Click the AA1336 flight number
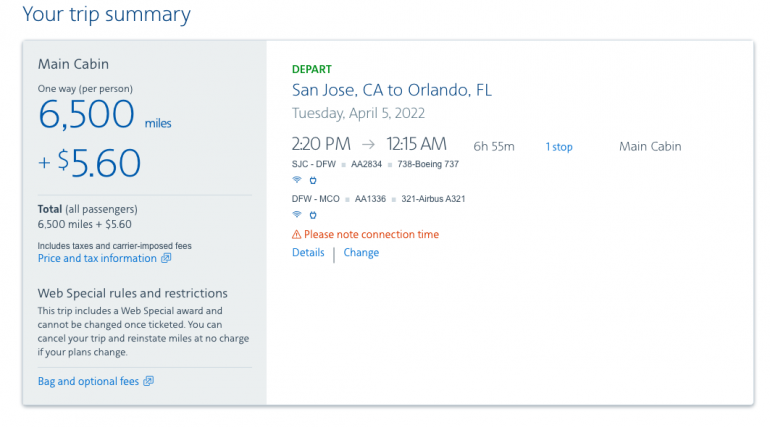 click(x=370, y=199)
